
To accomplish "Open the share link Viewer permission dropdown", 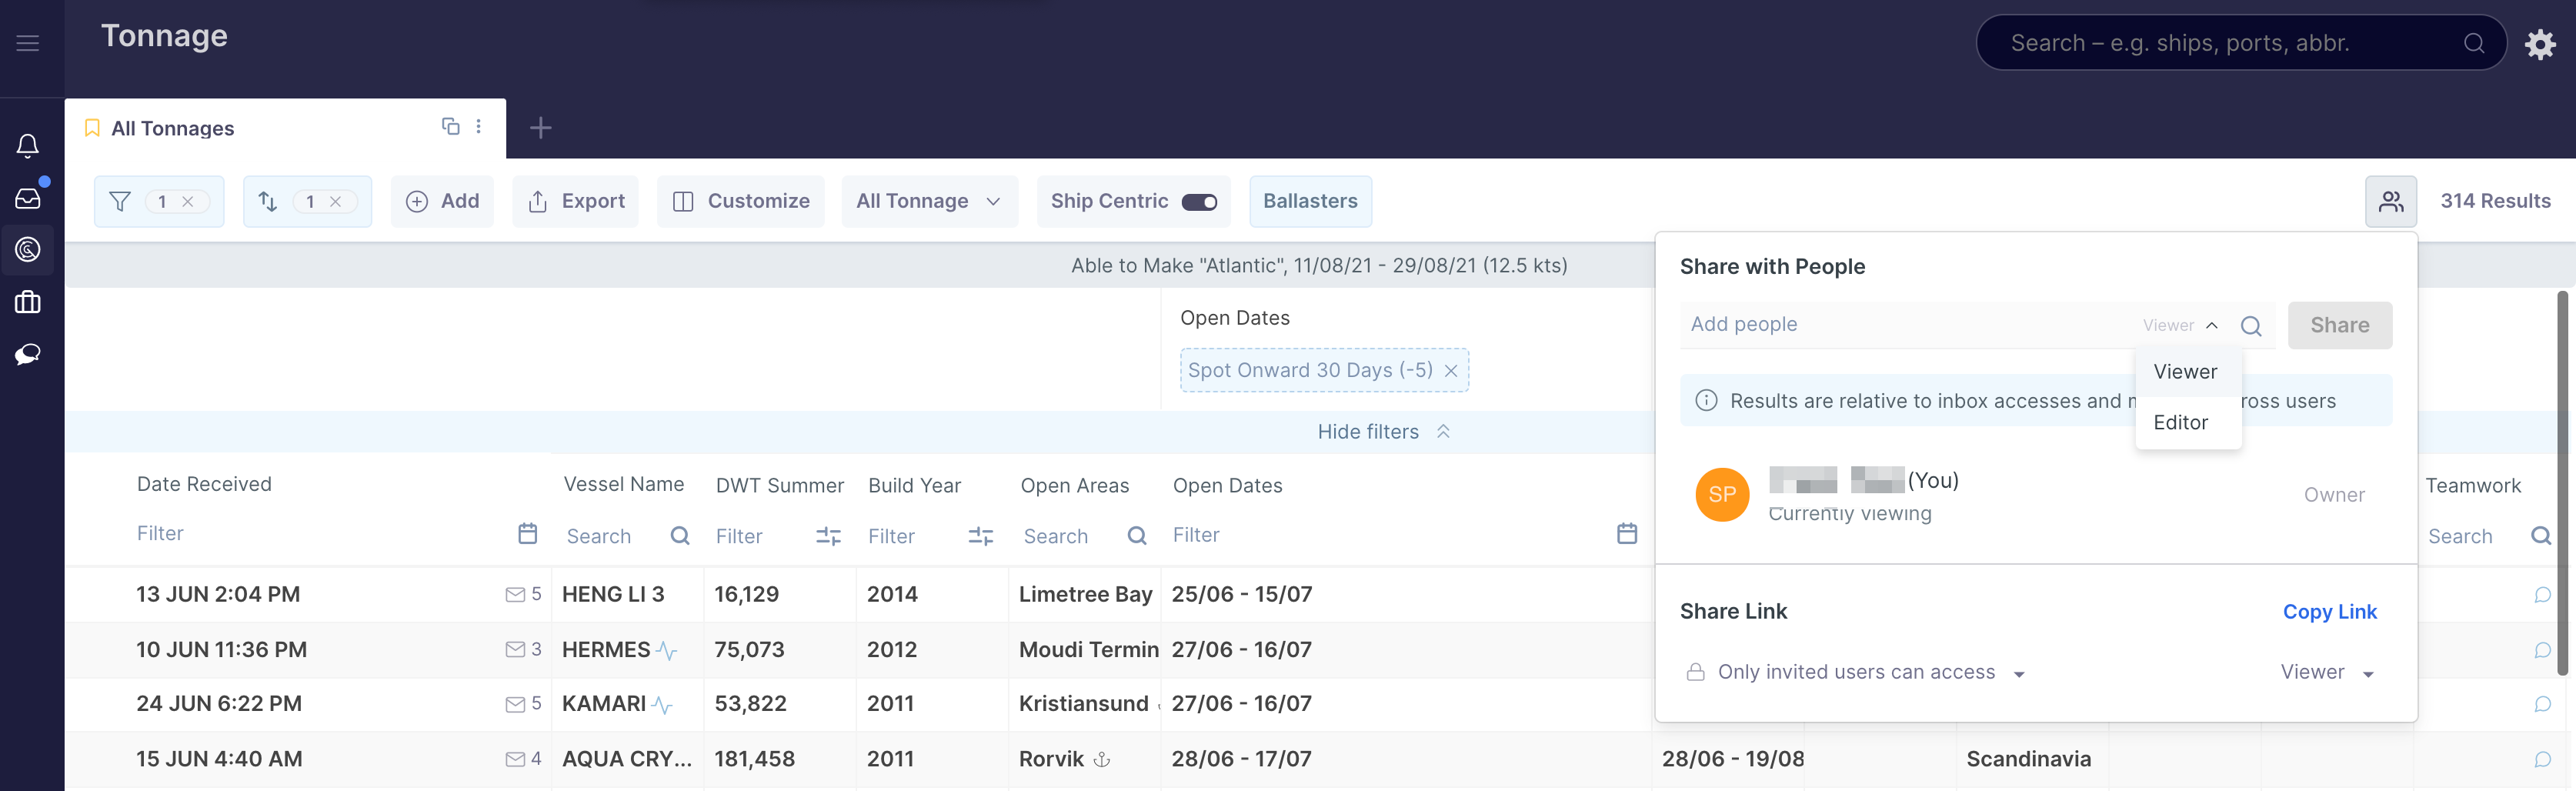I will pyautogui.click(x=2326, y=673).
